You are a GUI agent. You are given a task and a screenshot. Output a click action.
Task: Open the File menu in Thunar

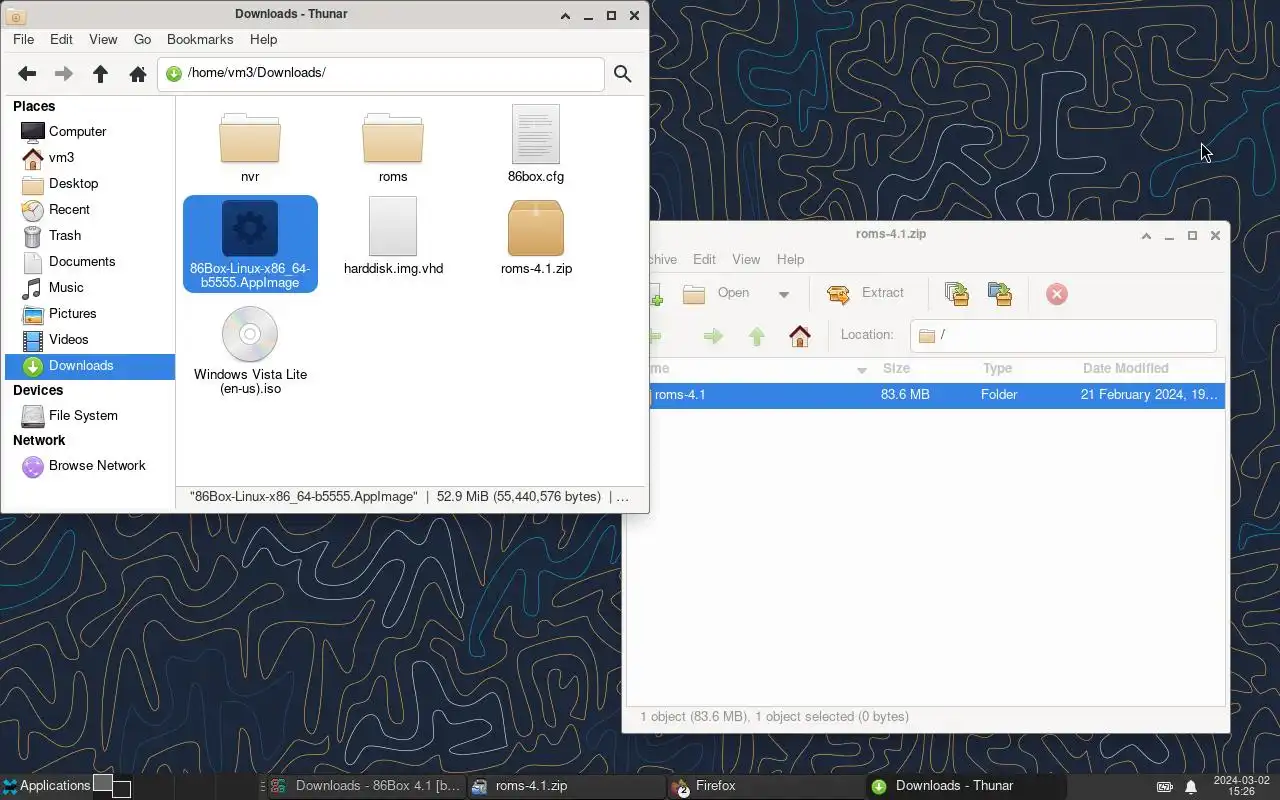[23, 39]
